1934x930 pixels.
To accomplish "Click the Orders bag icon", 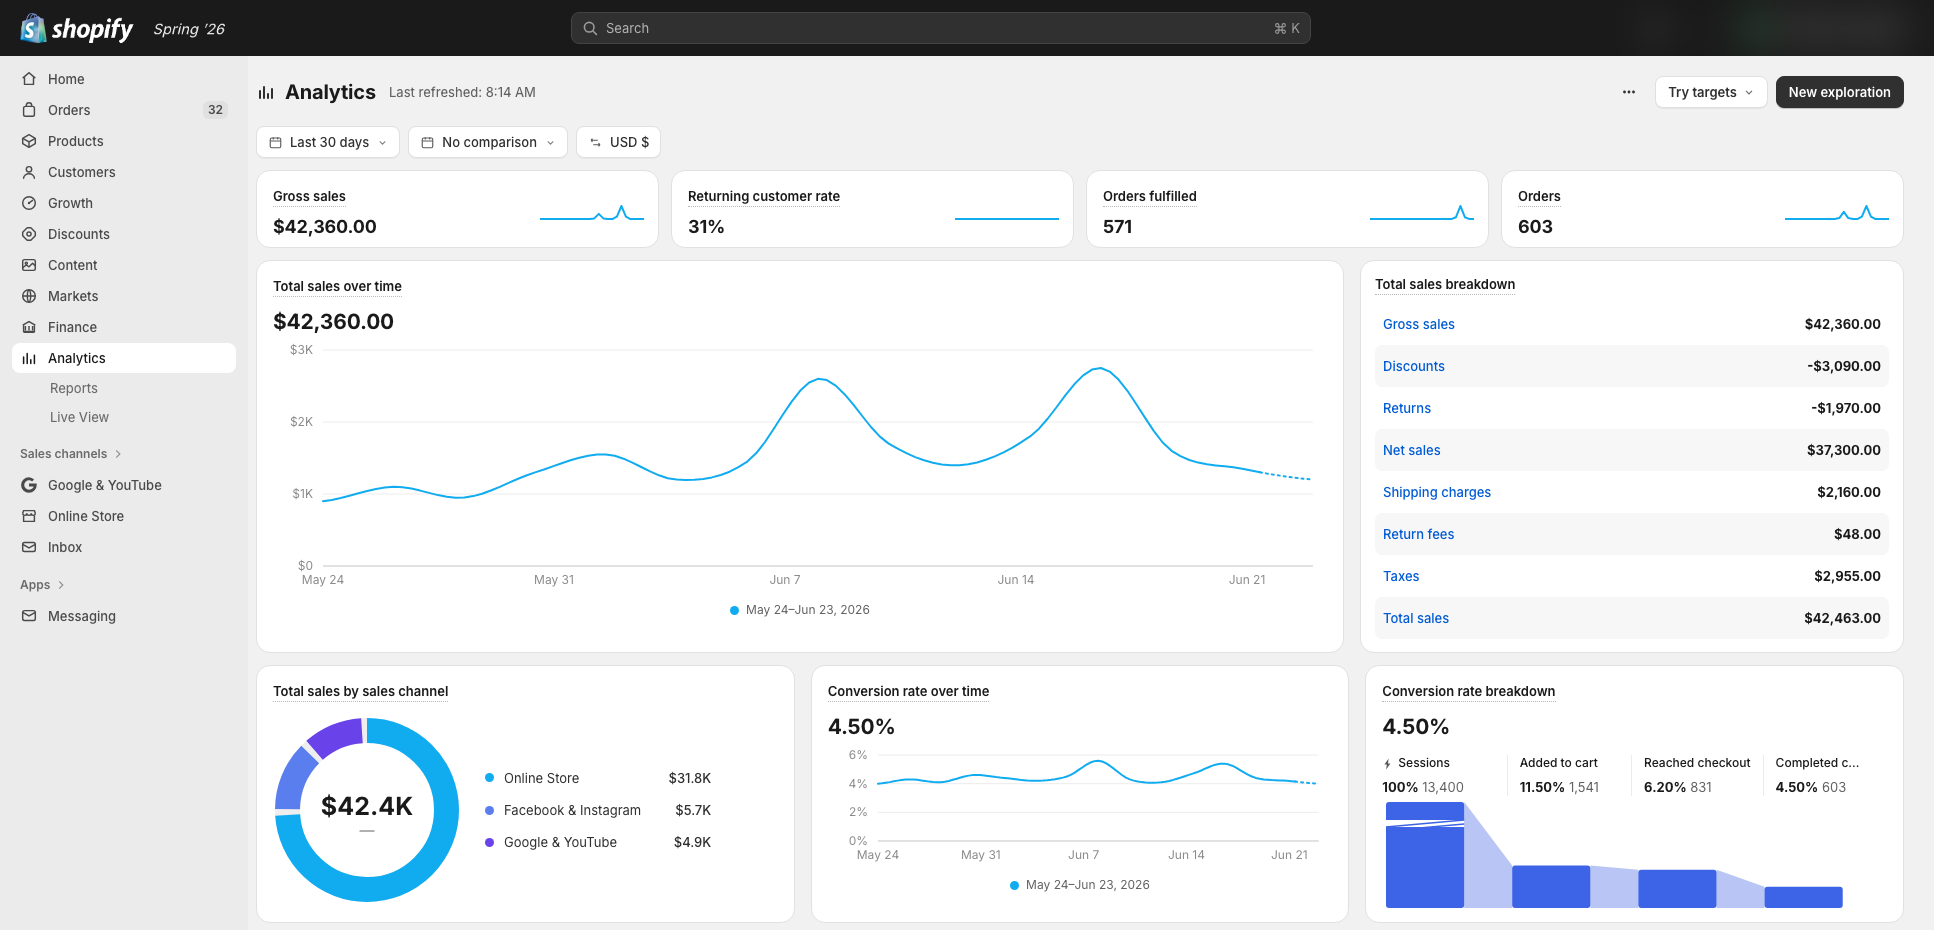I will coord(29,110).
